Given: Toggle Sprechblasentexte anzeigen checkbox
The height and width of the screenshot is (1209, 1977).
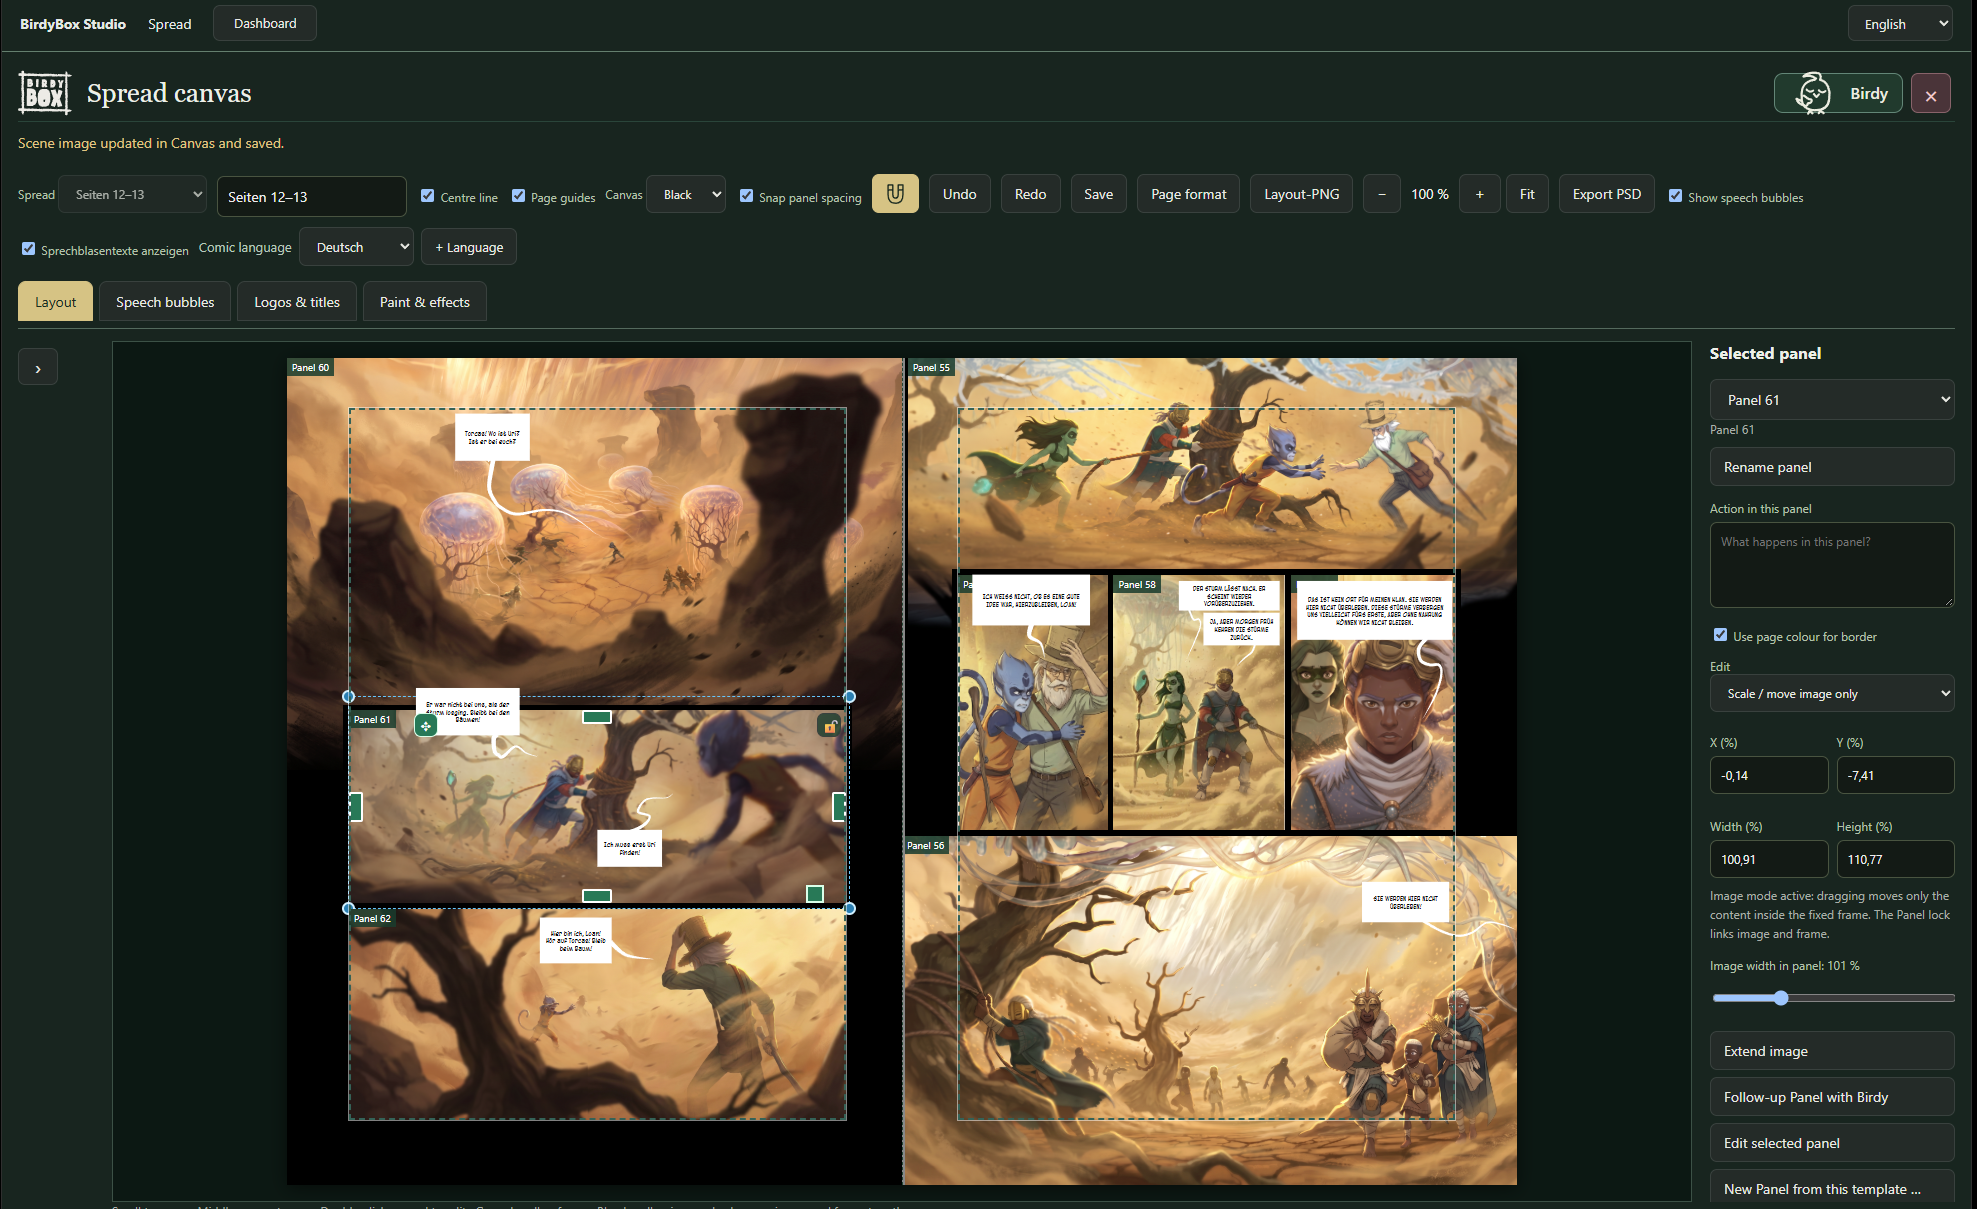Looking at the screenshot, I should pyautogui.click(x=29, y=249).
